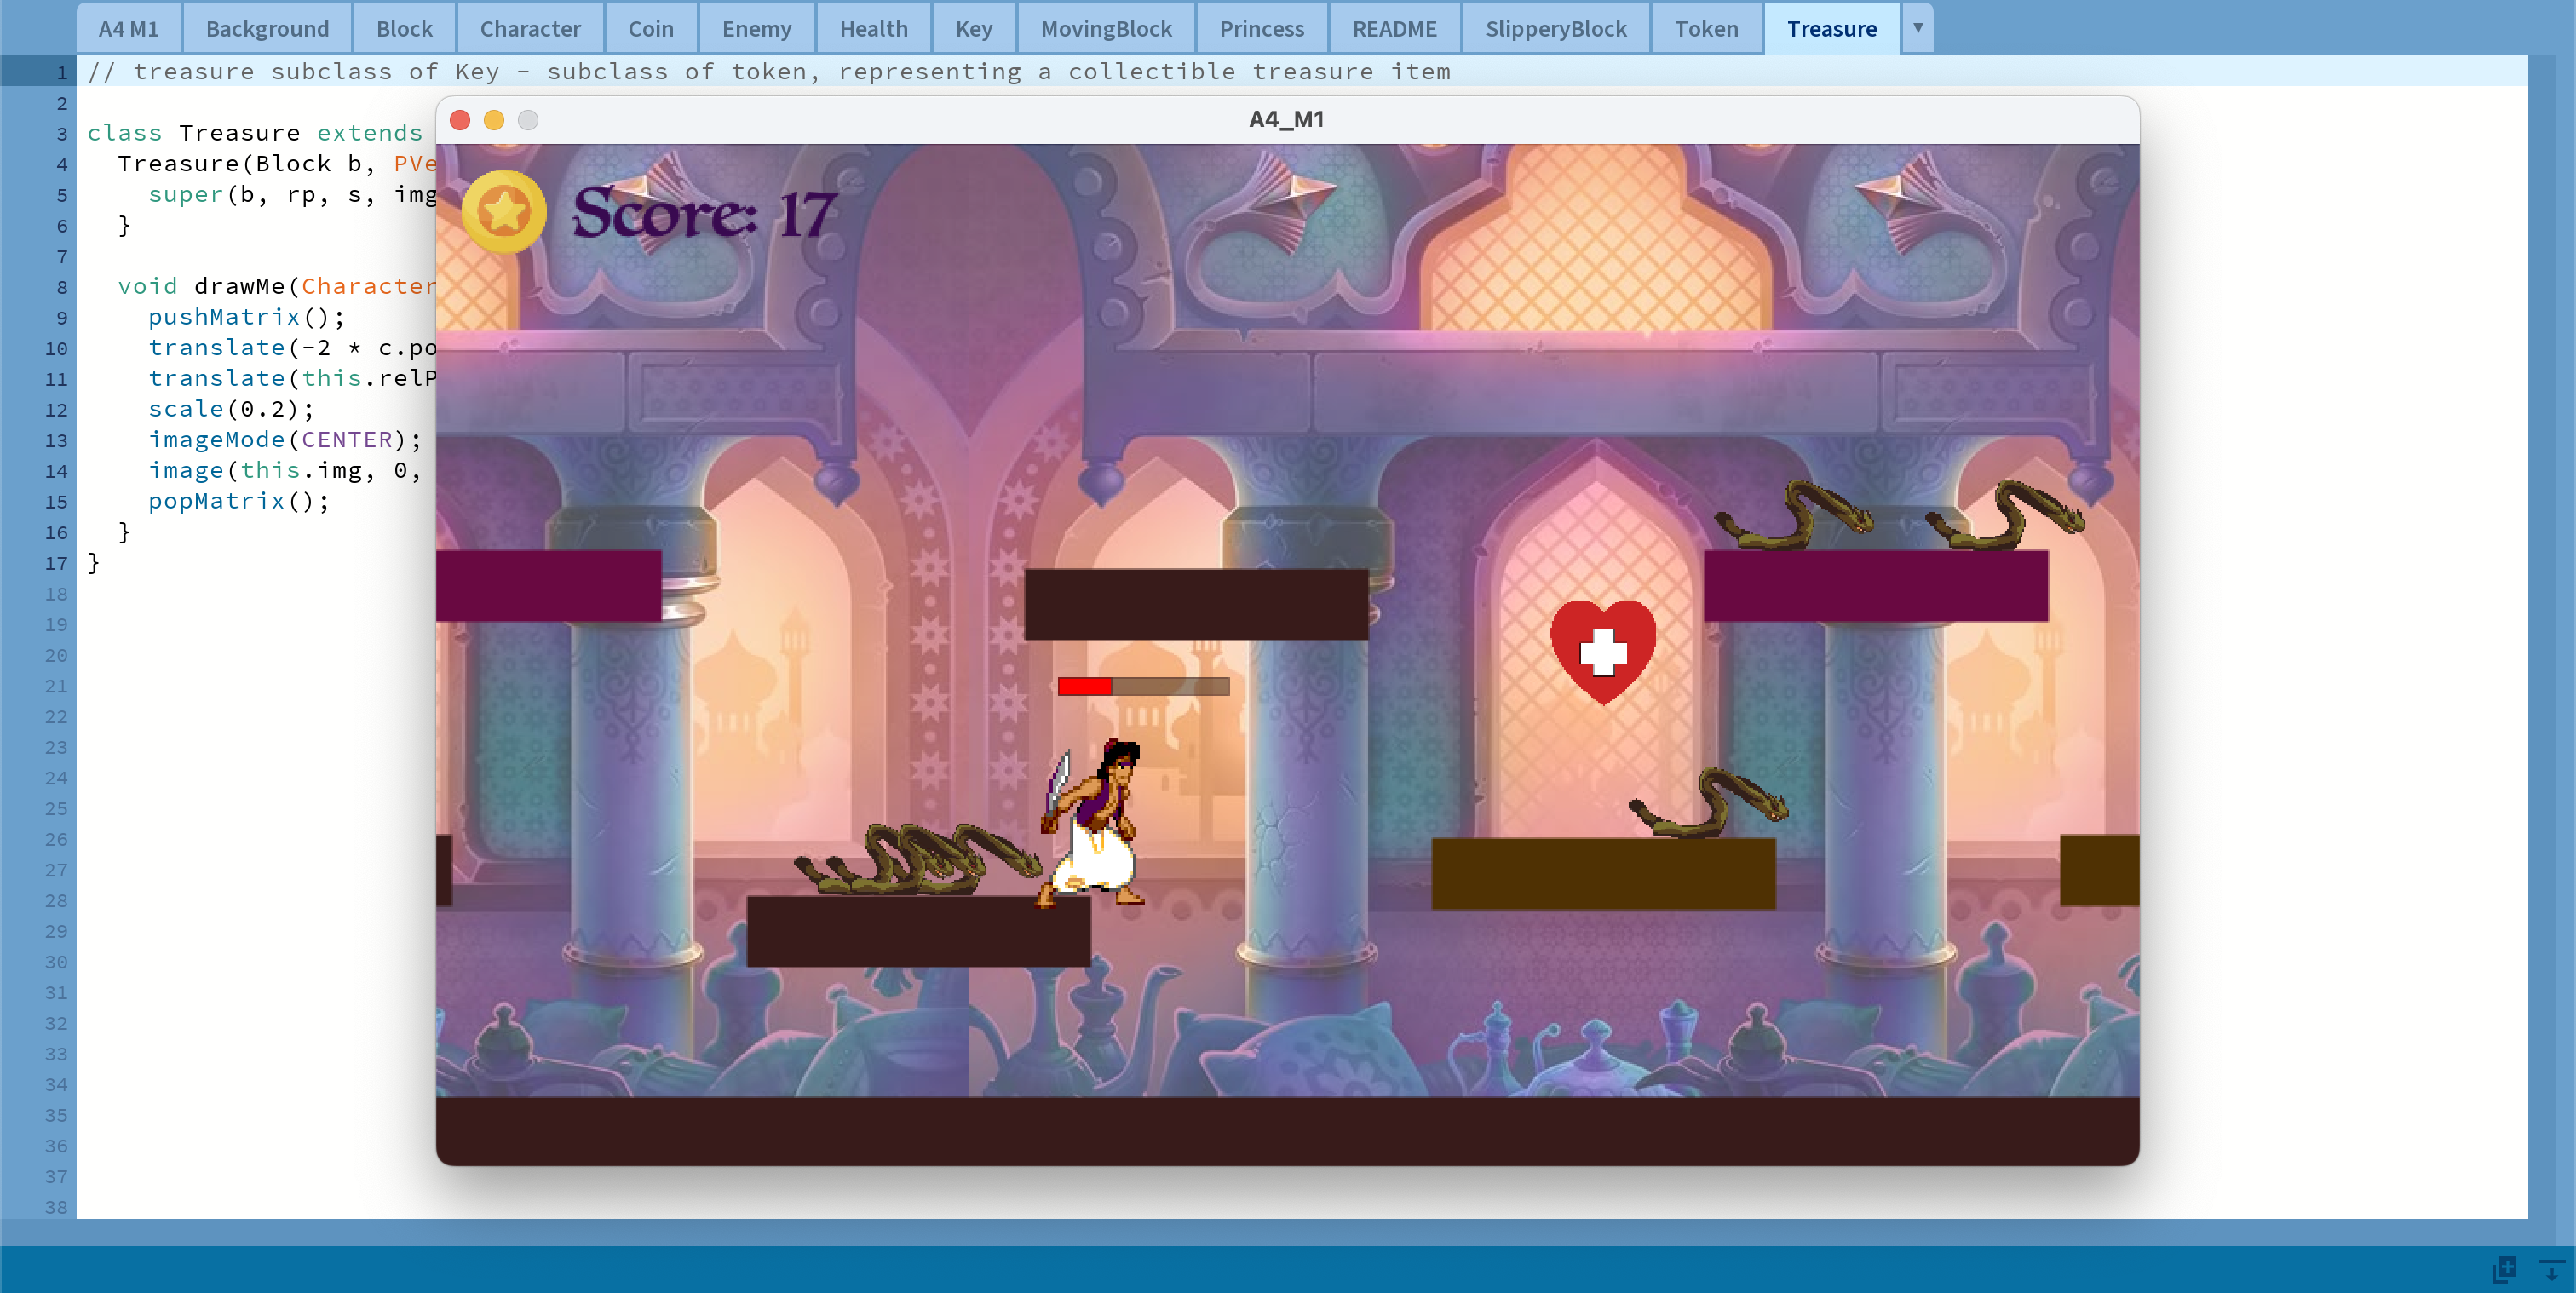Viewport: 2576px width, 1293px height.
Task: Switch to the SlipperyBlock tab
Action: click(x=1555, y=28)
